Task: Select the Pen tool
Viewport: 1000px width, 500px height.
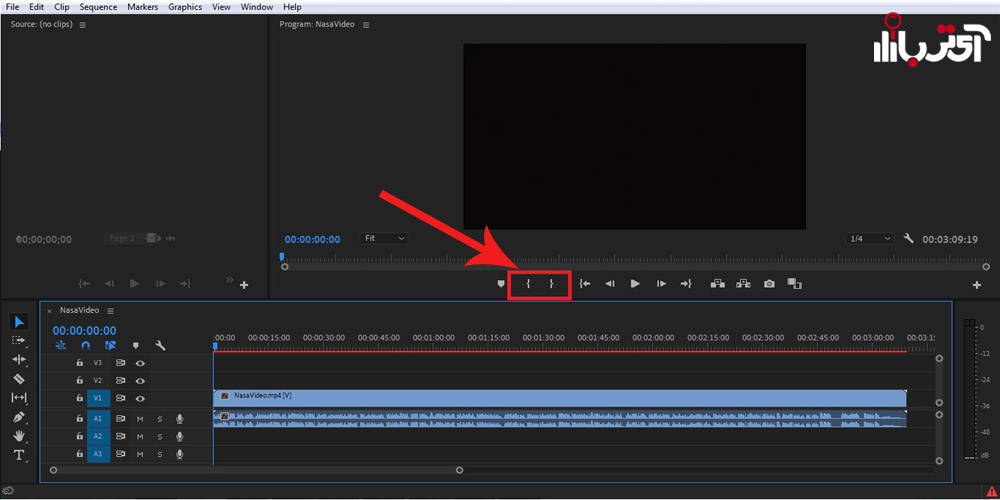Action: point(18,417)
